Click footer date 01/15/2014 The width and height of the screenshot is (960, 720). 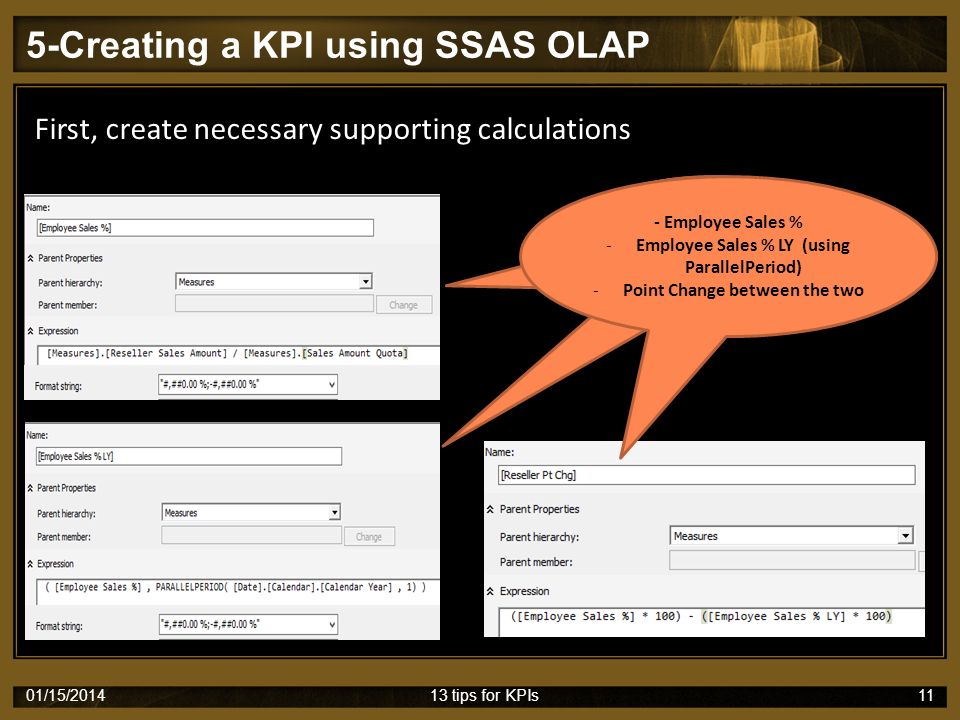pyautogui.click(x=66, y=696)
